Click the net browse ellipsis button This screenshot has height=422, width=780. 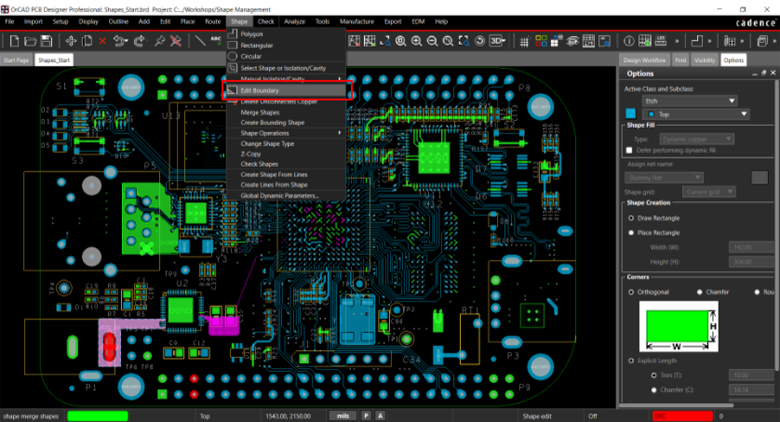point(759,178)
